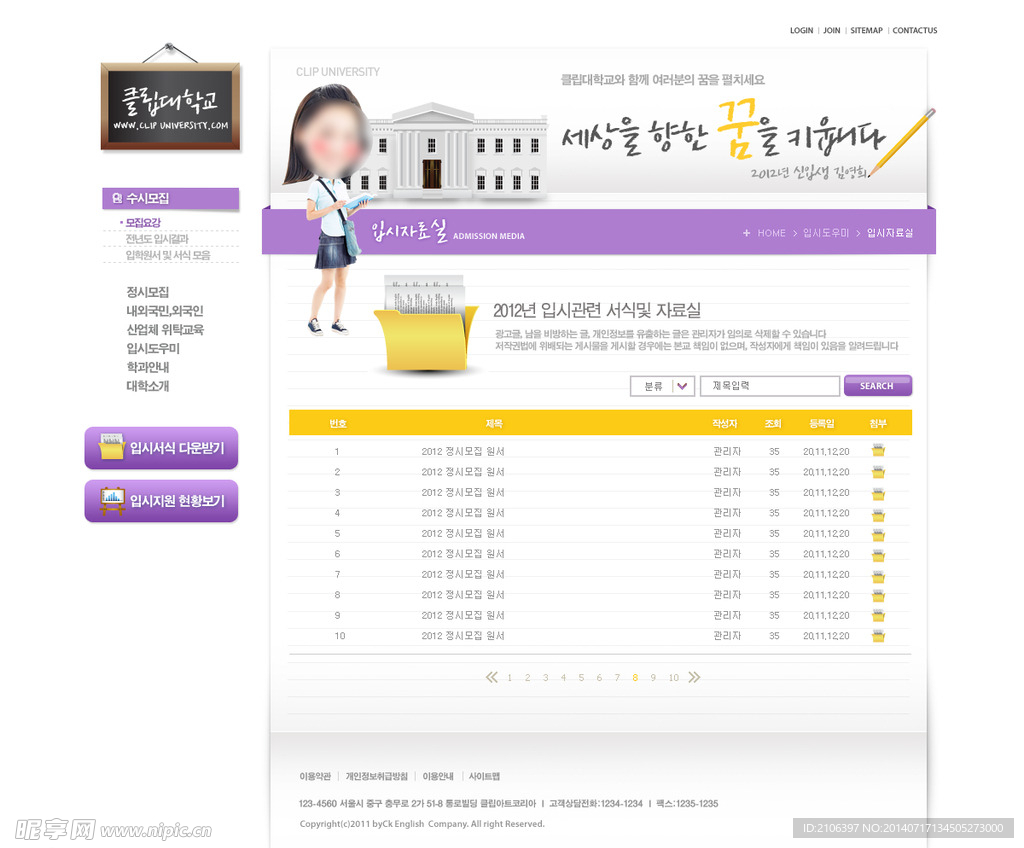This screenshot has height=848, width=1024.
Task: Open 개인정보취급방침 footer link
Action: coord(377,776)
